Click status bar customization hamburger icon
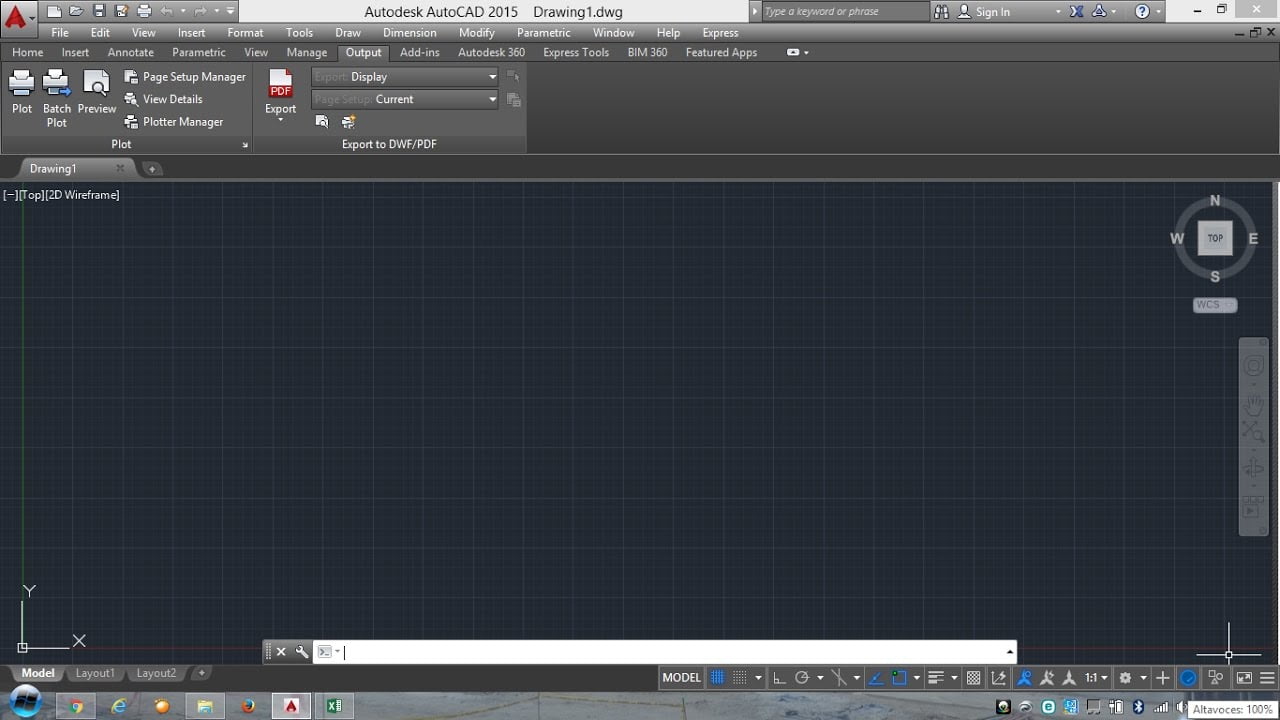 (1267, 678)
